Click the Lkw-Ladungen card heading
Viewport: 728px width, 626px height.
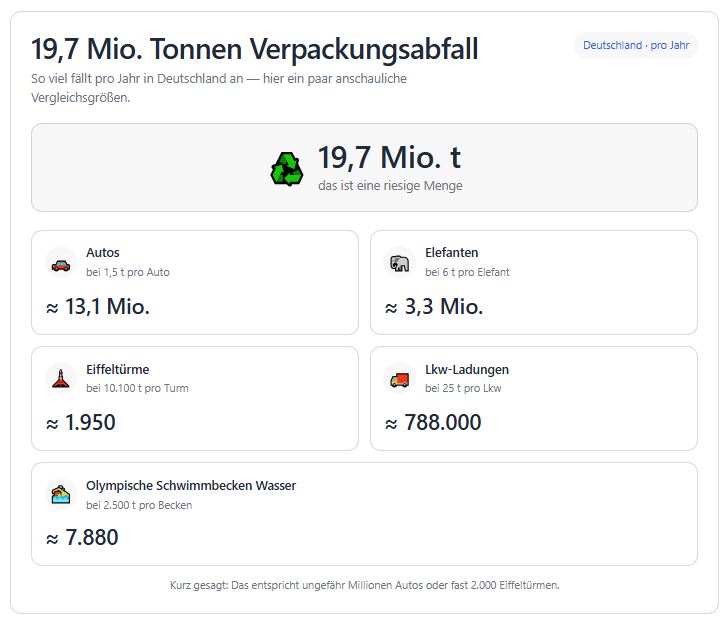pyautogui.click(x=467, y=369)
